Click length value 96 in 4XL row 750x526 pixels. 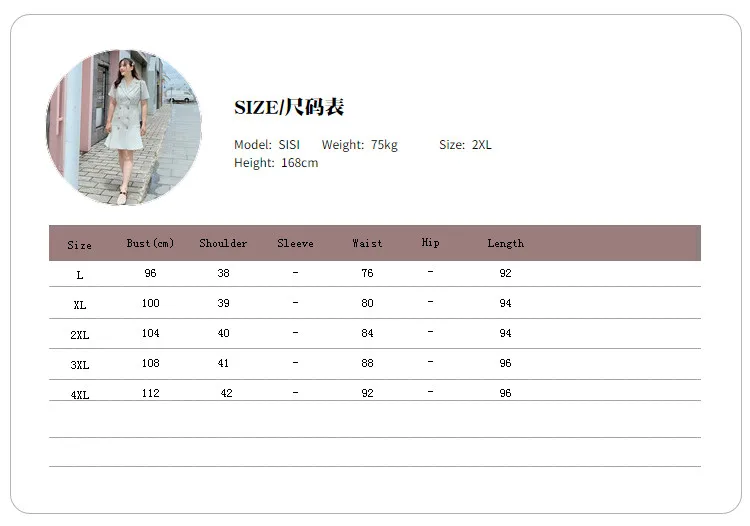pos(506,393)
